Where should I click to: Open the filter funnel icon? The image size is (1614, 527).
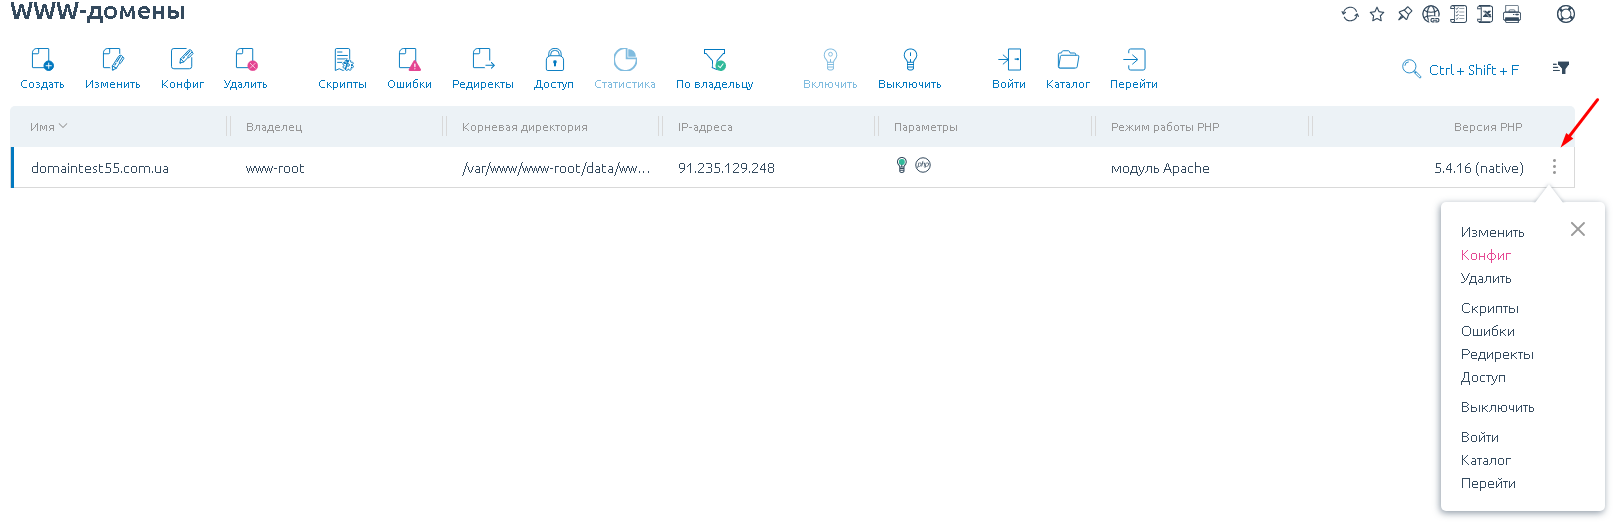tap(1560, 68)
